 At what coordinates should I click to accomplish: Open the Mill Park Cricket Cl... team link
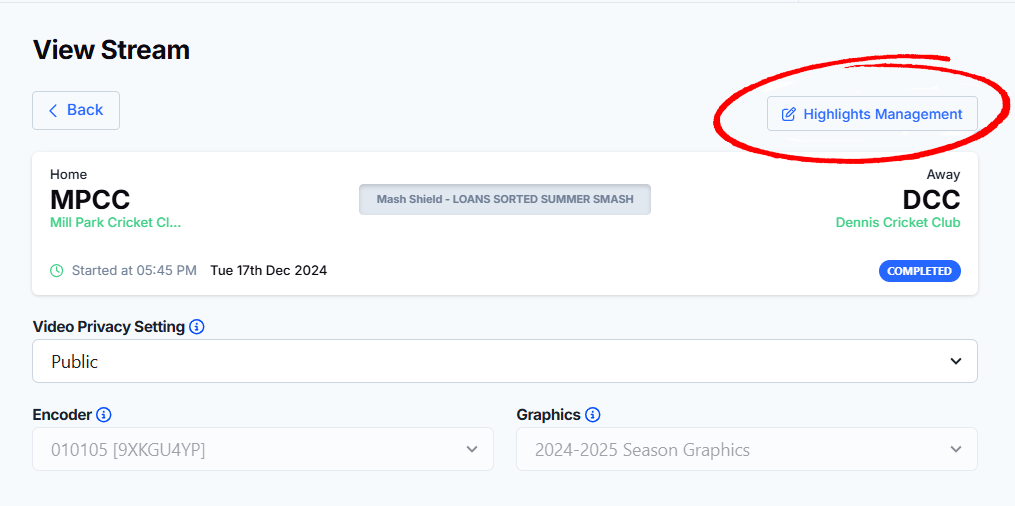[x=116, y=223]
